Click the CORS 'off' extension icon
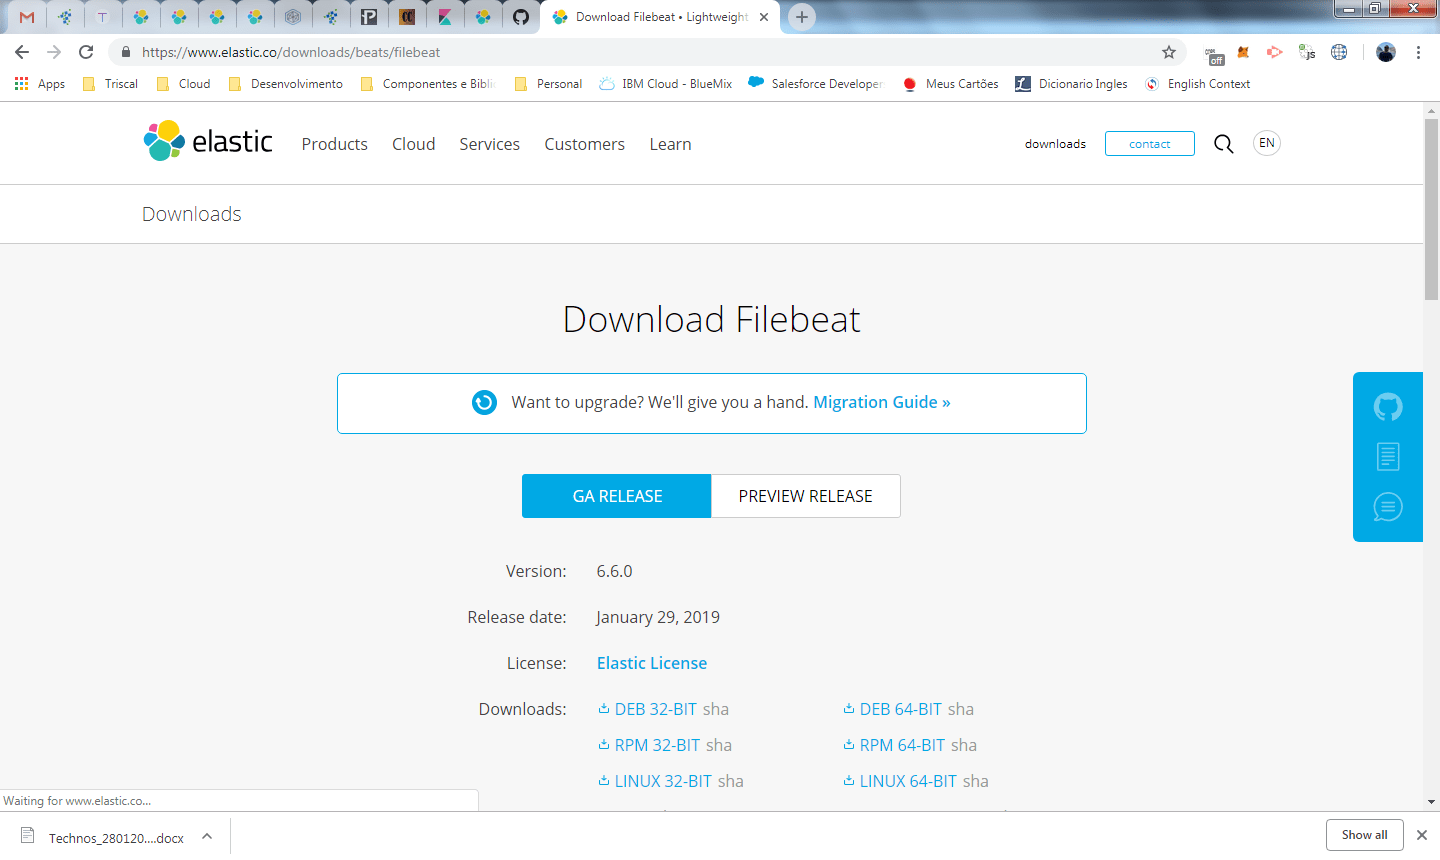The image size is (1440, 860). tap(1214, 54)
